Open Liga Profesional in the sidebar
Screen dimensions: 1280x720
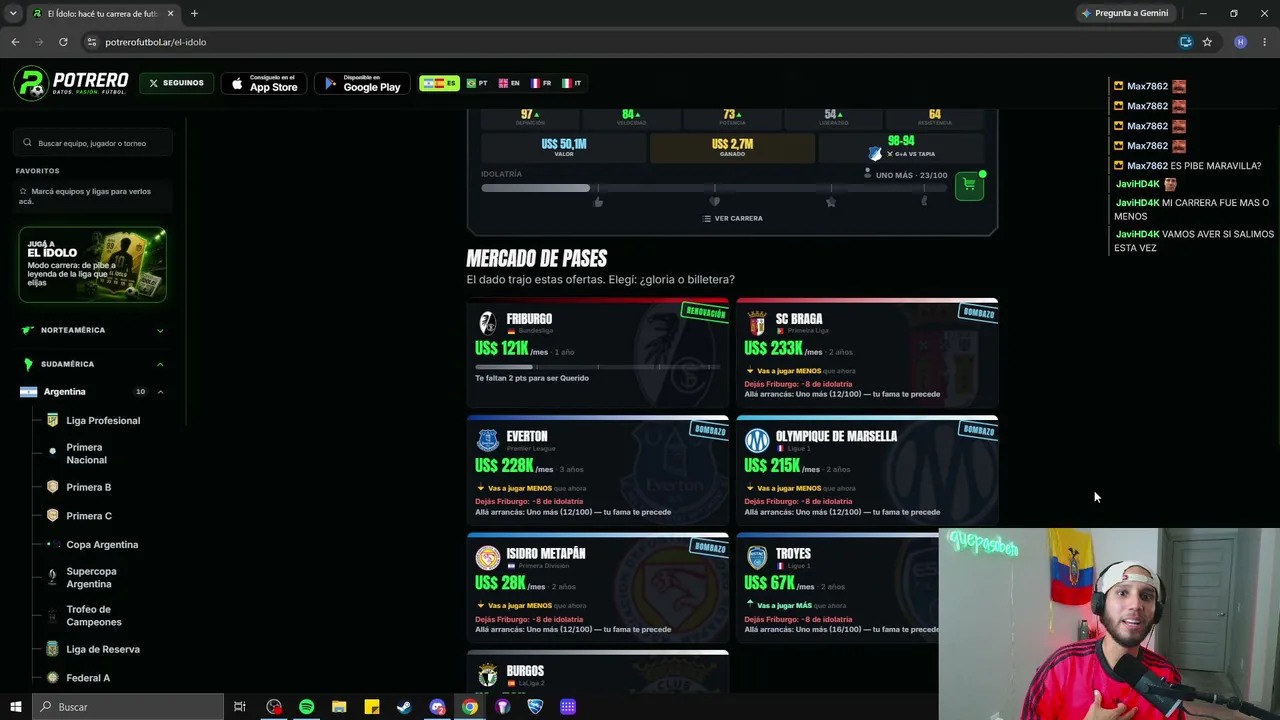pyautogui.click(x=103, y=421)
